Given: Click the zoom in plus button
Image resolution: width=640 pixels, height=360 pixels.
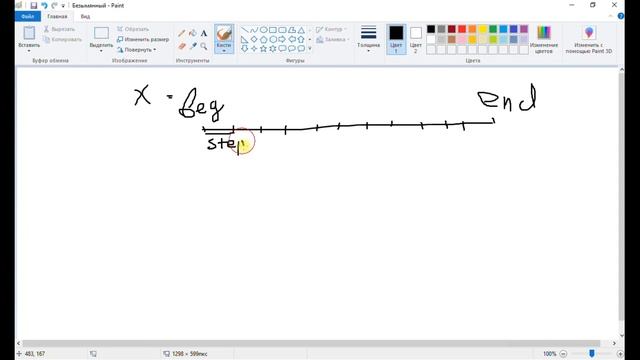Looking at the screenshot, I should [x=620, y=354].
